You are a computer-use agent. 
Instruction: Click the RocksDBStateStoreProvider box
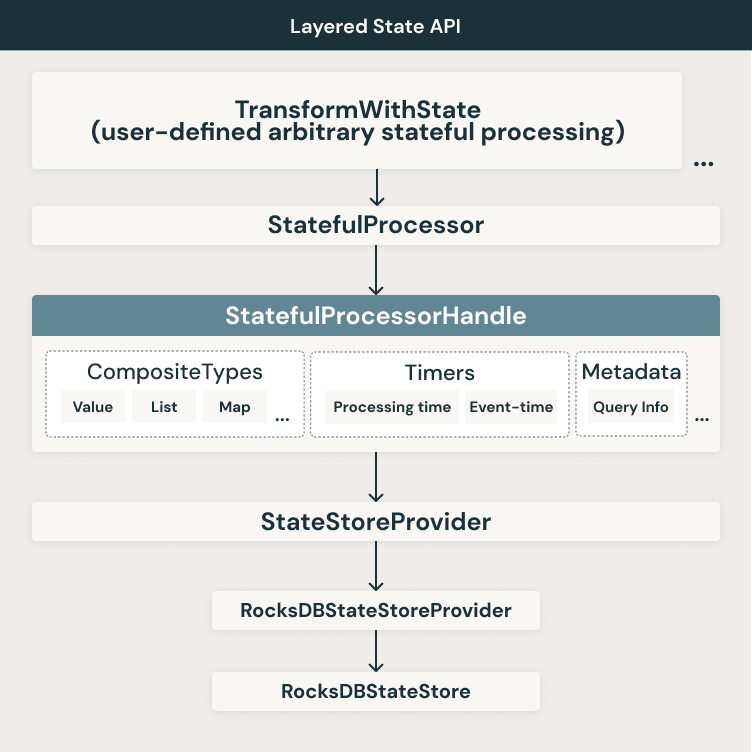pos(375,610)
